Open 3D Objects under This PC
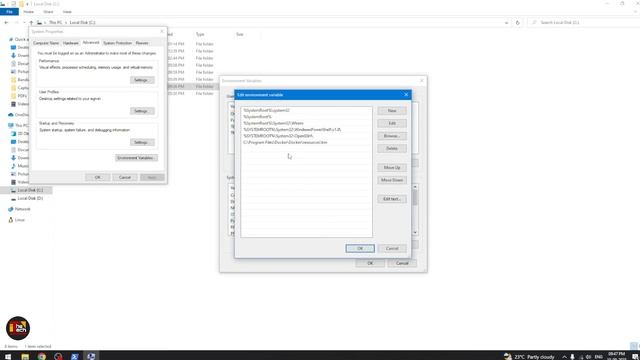This screenshot has width=640, height=360. [20, 133]
